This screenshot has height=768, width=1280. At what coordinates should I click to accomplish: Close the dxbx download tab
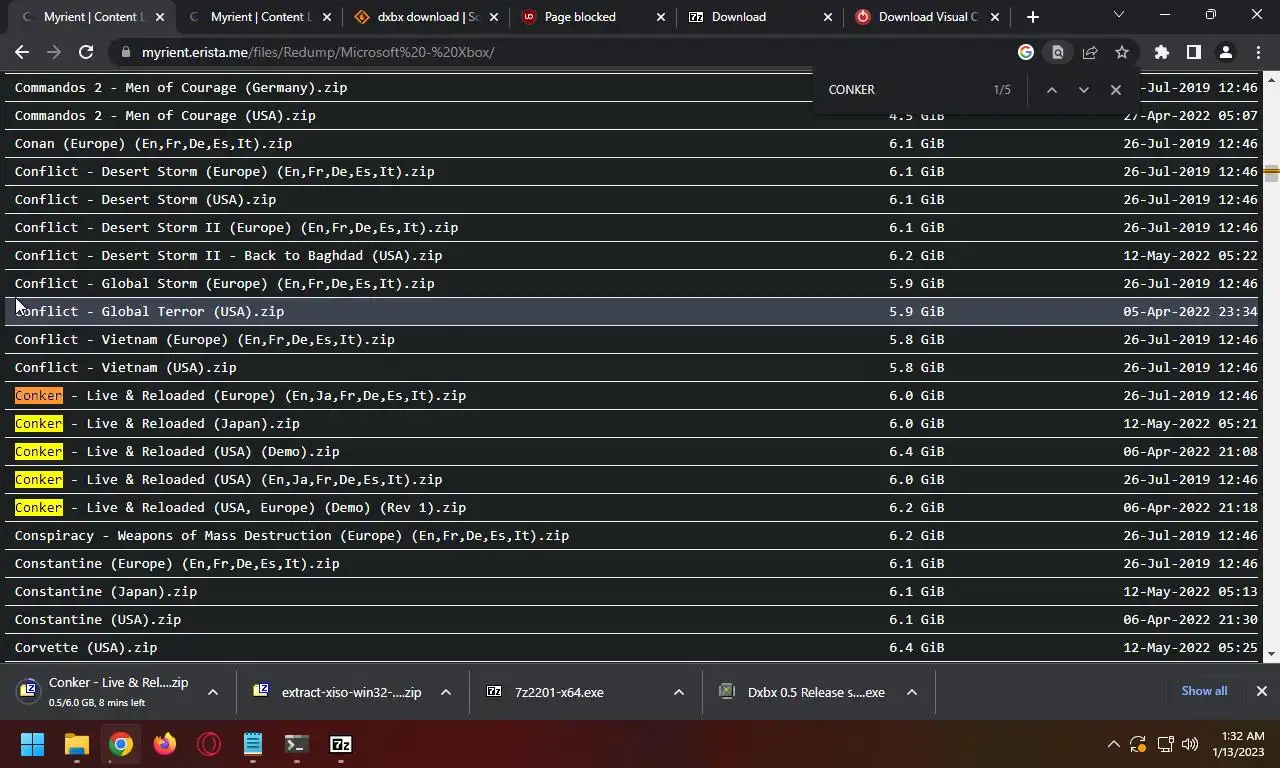(x=494, y=17)
